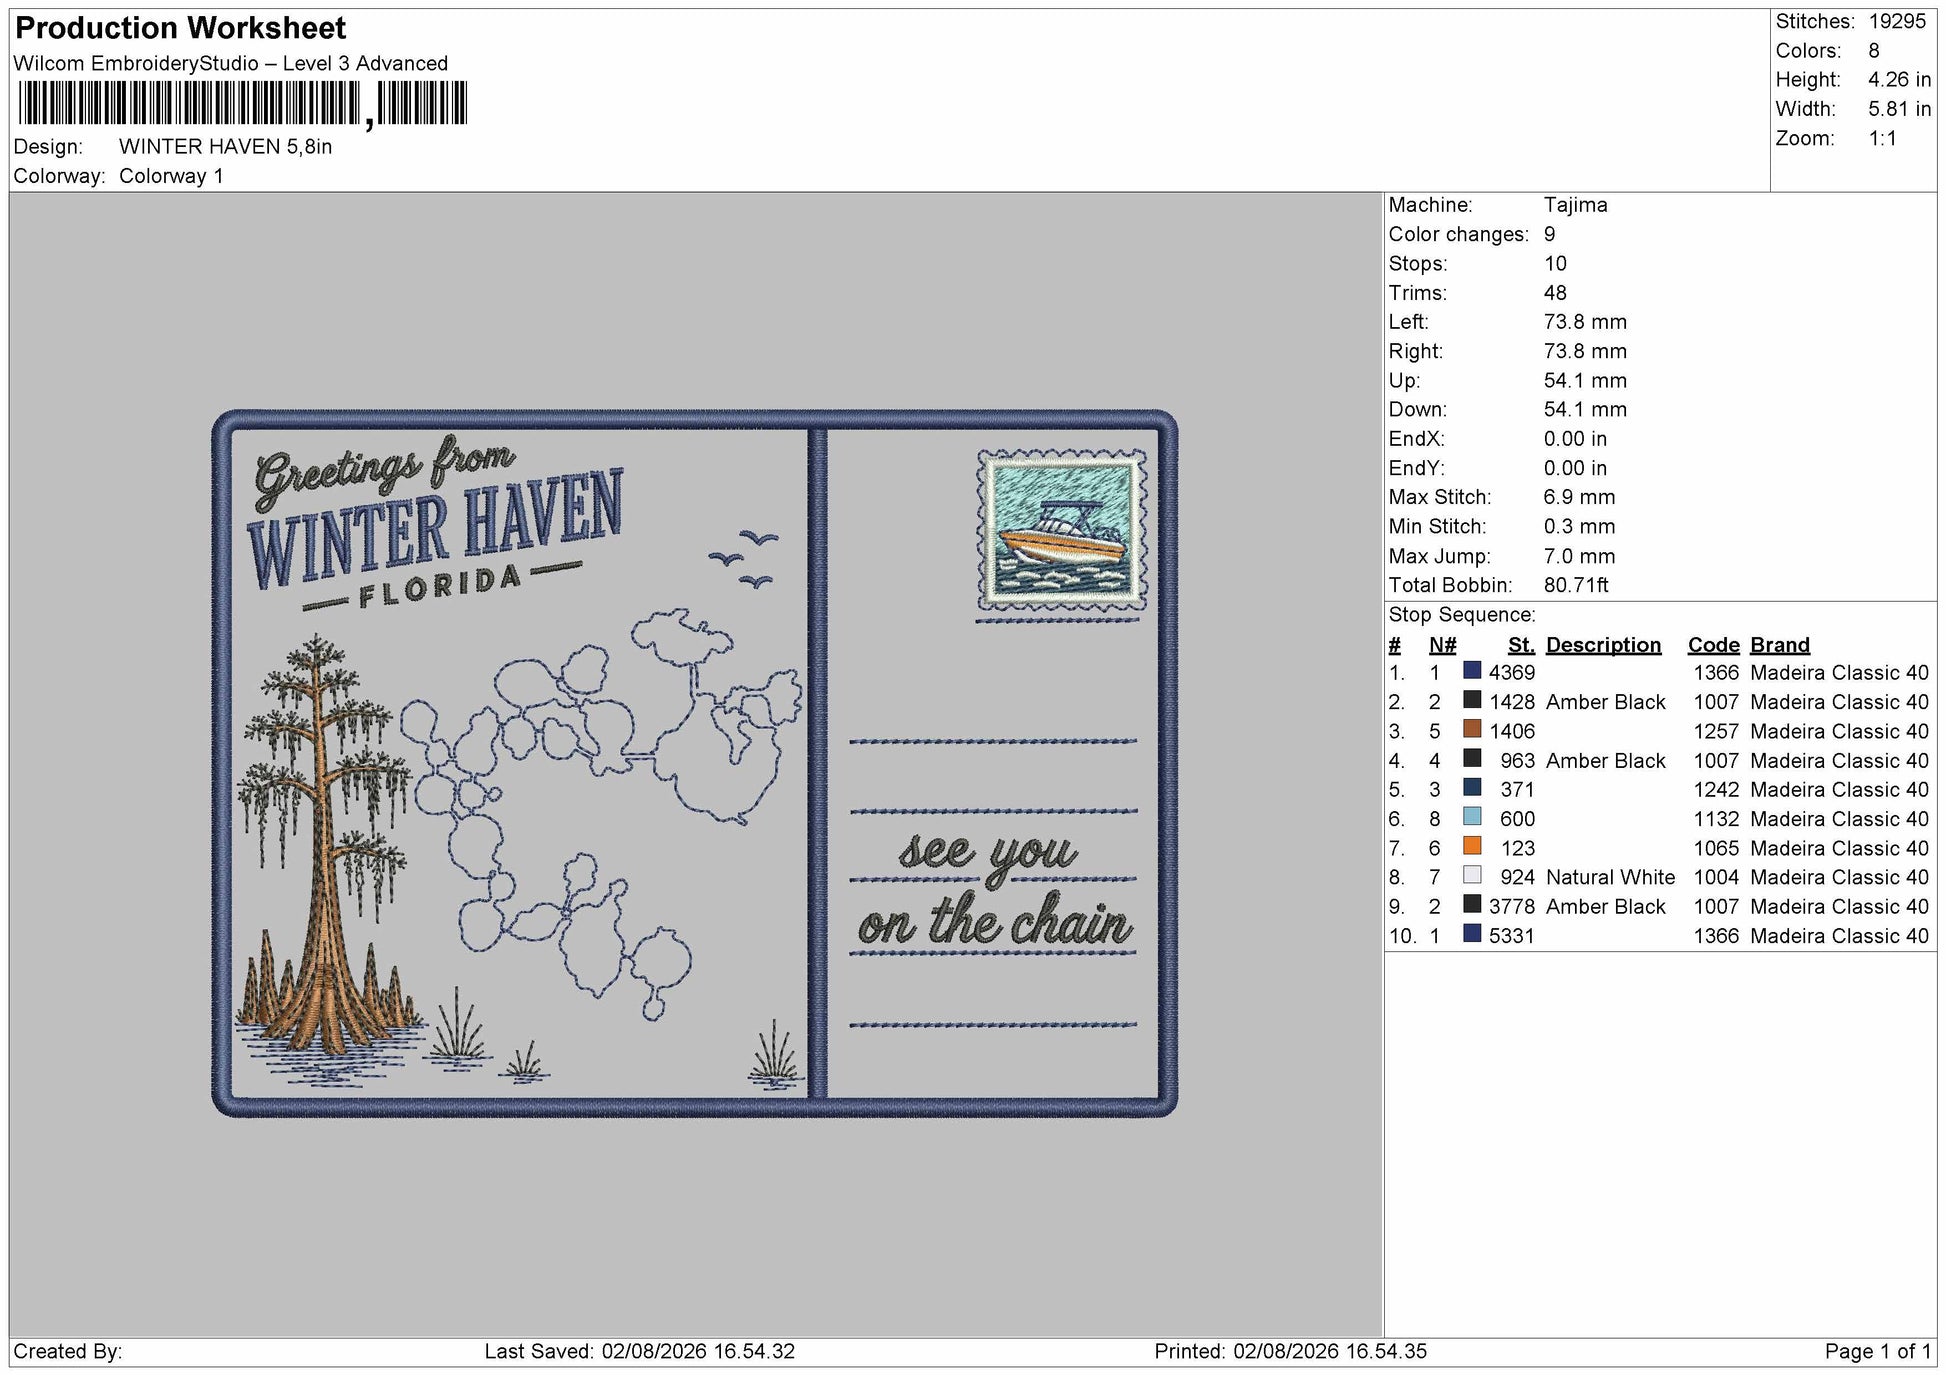
Task: Click the navy swatch in stop row 10
Action: click(x=1472, y=934)
